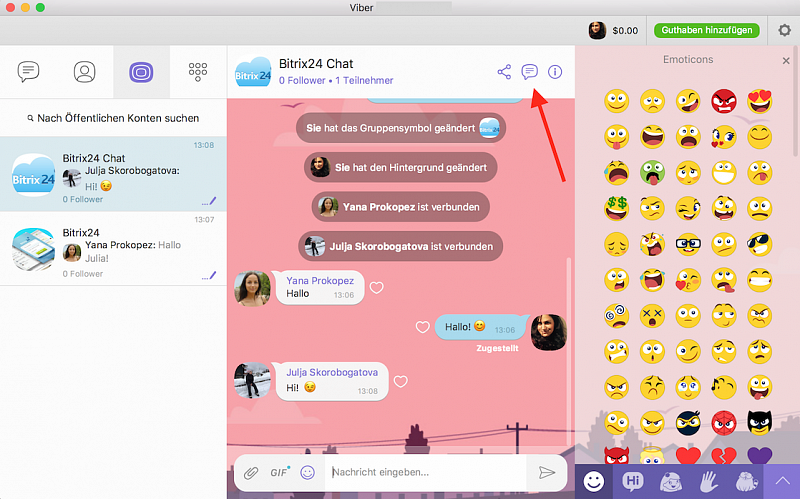Open chat bubble icon in header
This screenshot has height=499, width=800.
(x=530, y=72)
